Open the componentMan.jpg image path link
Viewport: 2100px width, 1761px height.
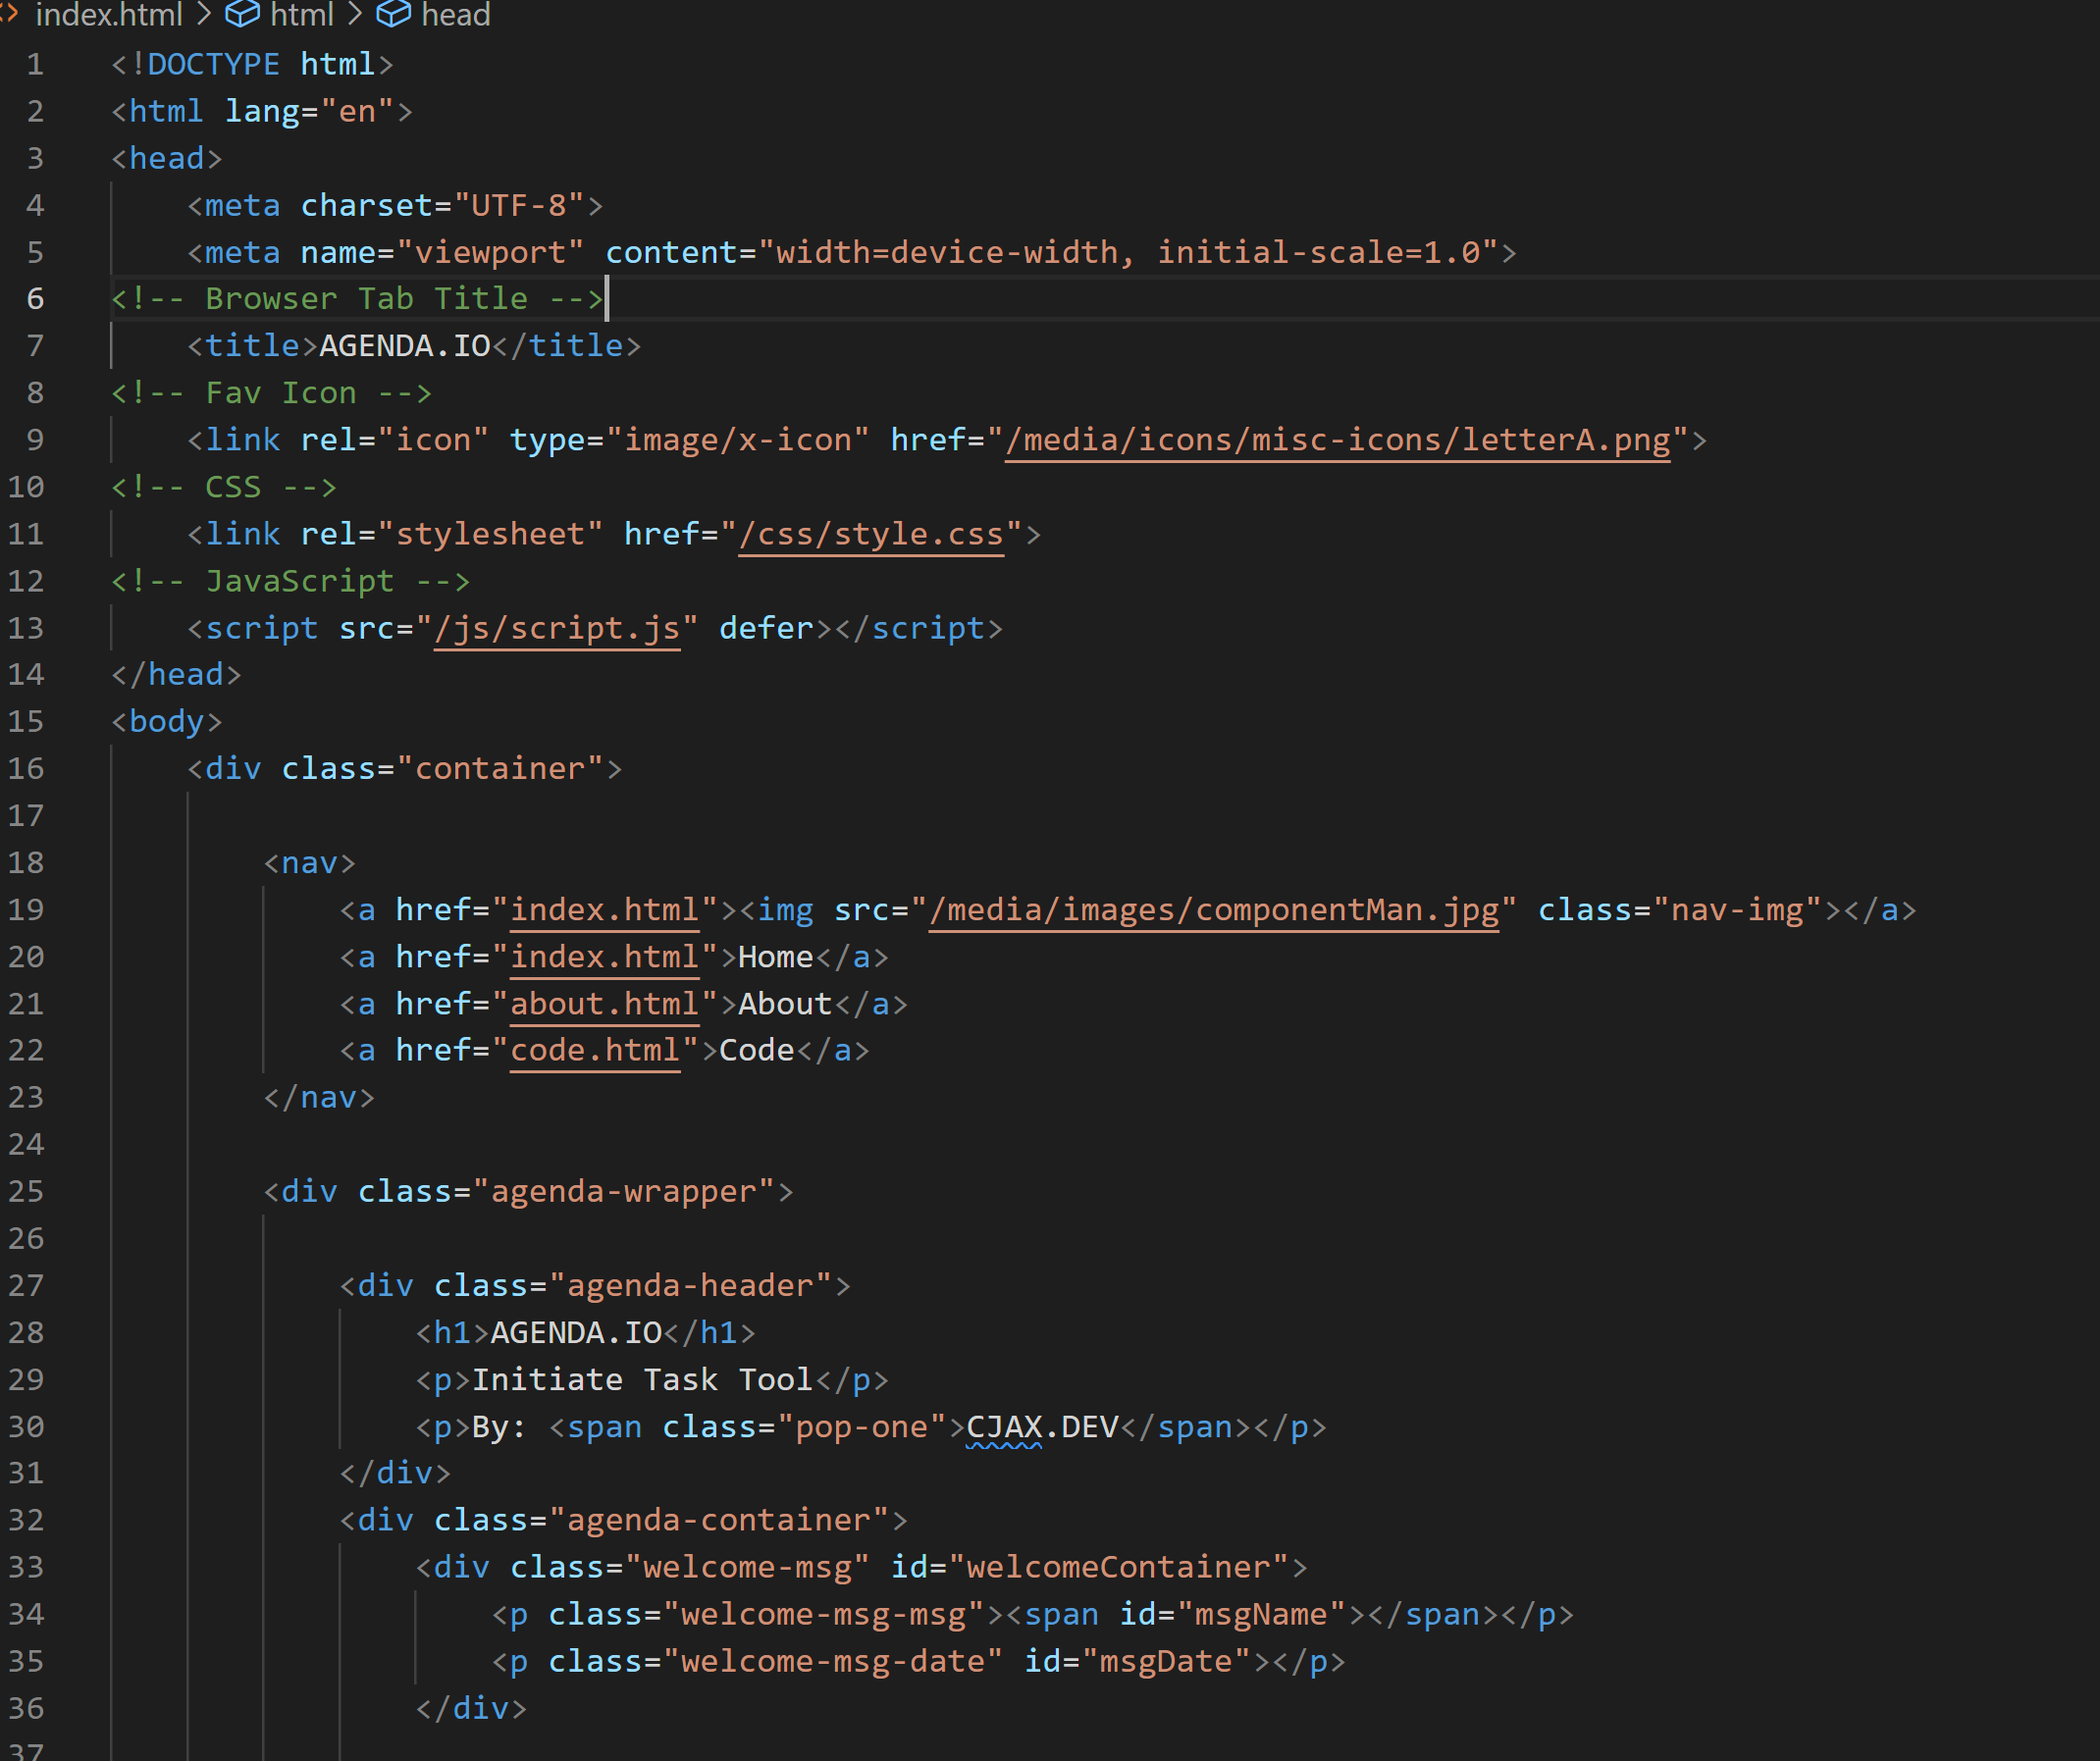pyautogui.click(x=1213, y=910)
